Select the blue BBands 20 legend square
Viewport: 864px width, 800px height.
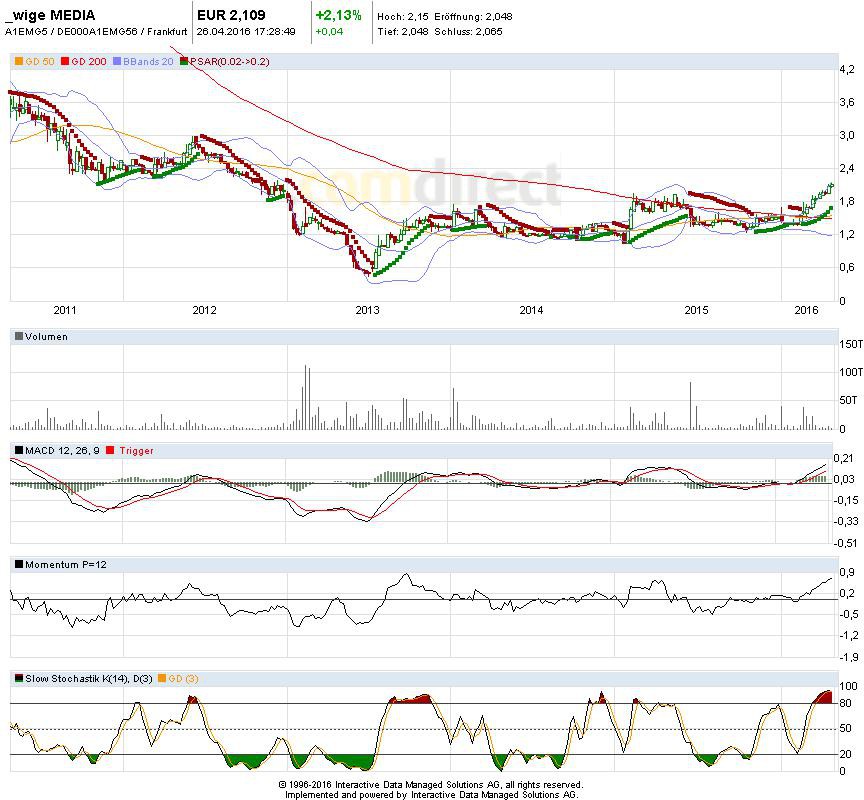(118, 62)
